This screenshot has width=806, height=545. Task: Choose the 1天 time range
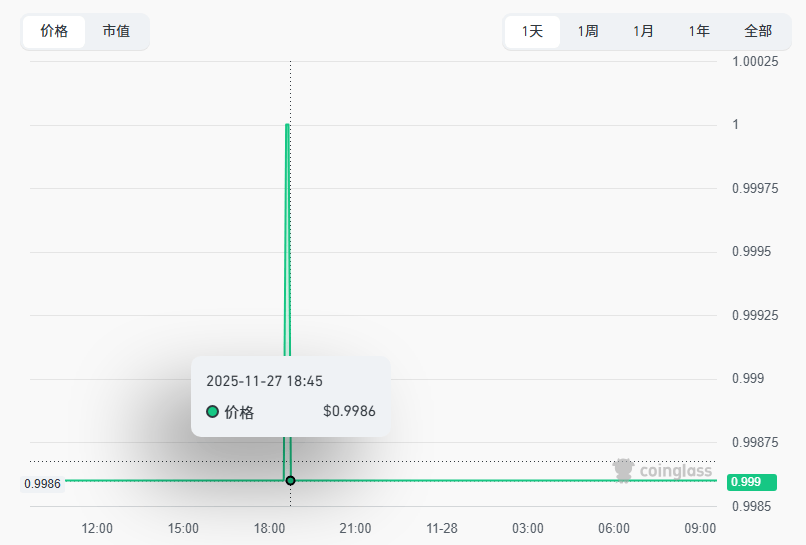point(532,31)
